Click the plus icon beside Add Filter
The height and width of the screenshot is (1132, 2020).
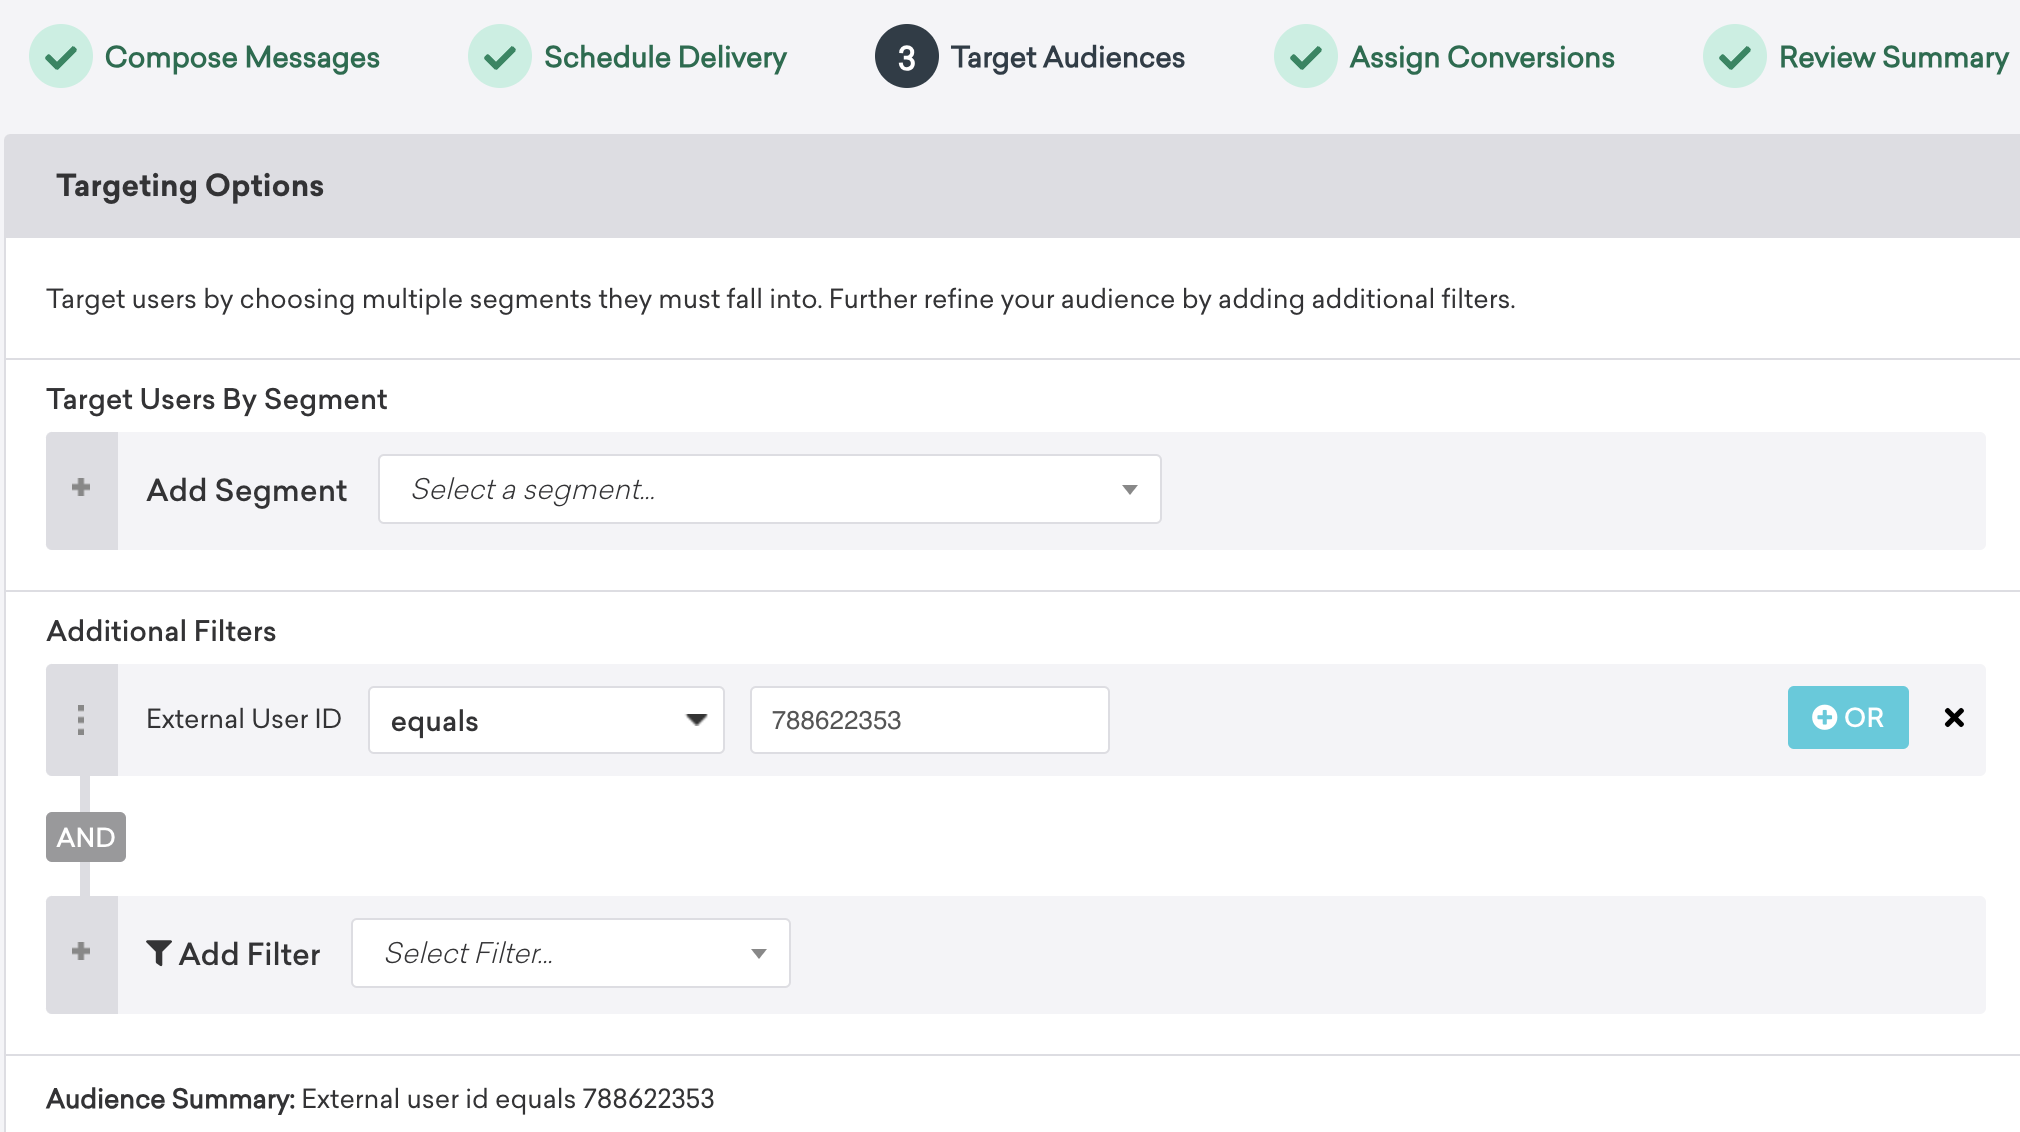coord(81,952)
